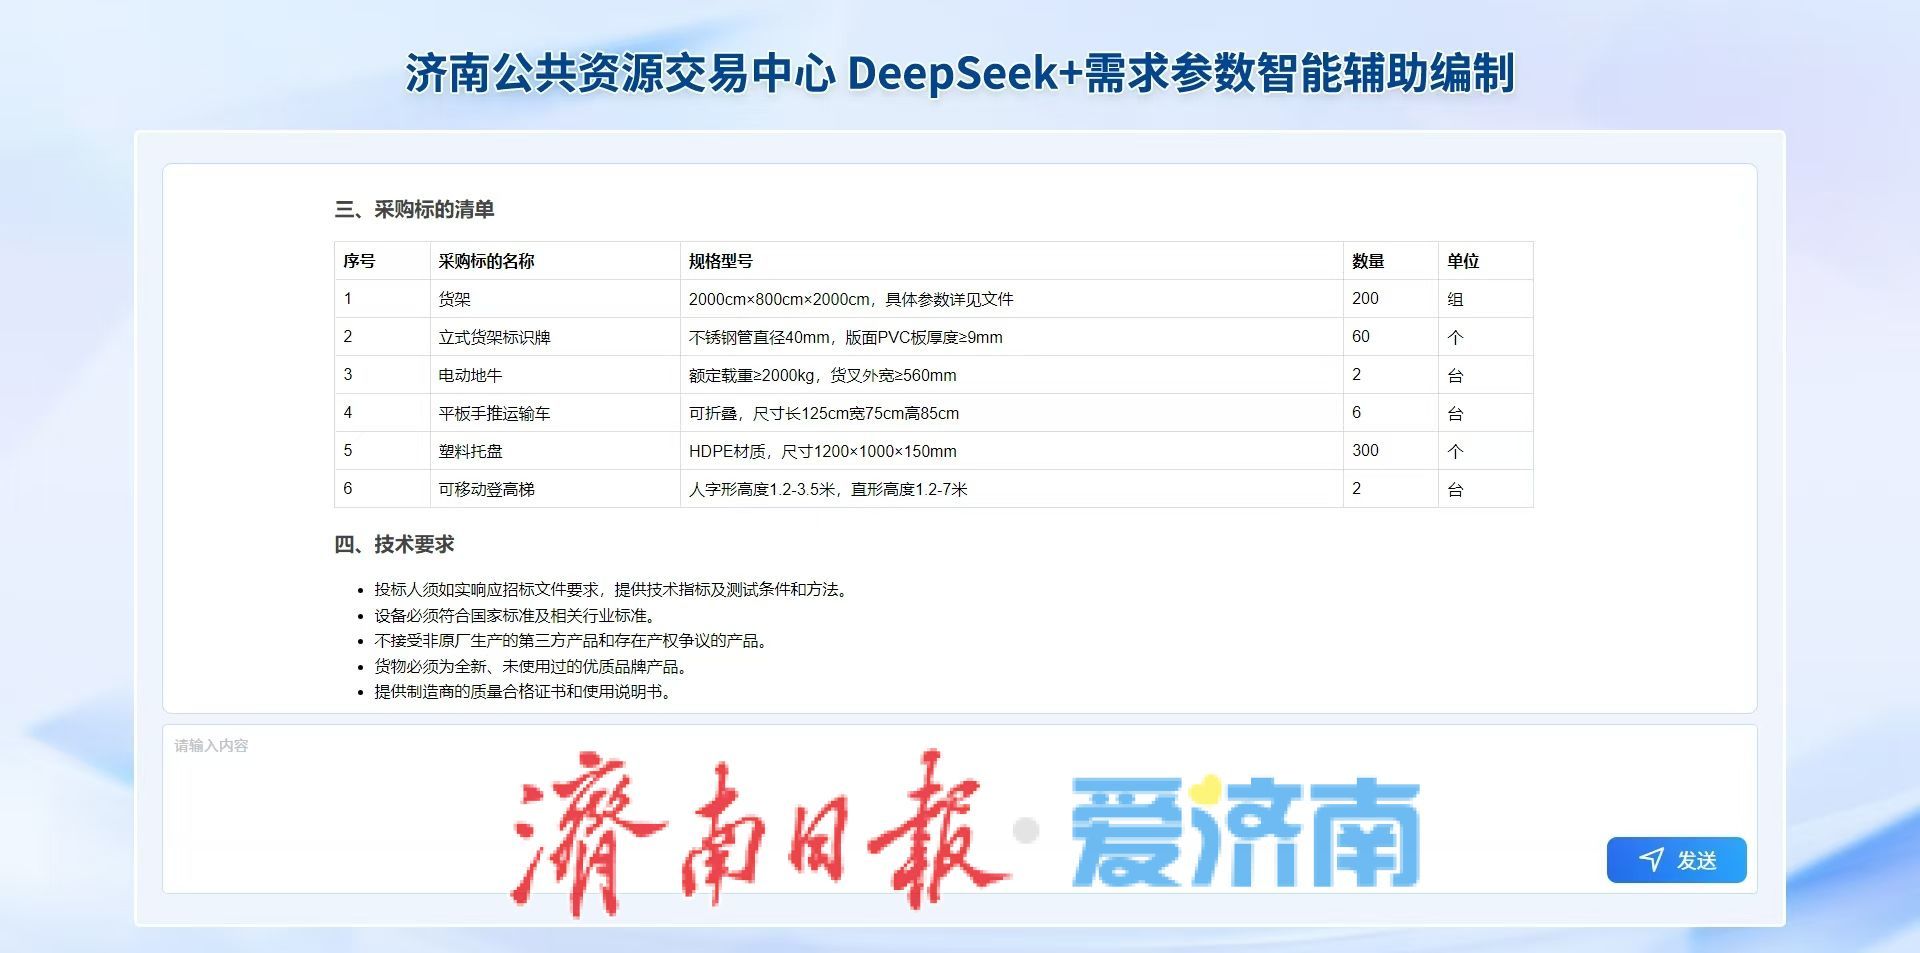Click spec 不锈钢管直径40mm，版面PVC板厚度≥9mm
This screenshot has height=953, width=1920.
coord(845,337)
